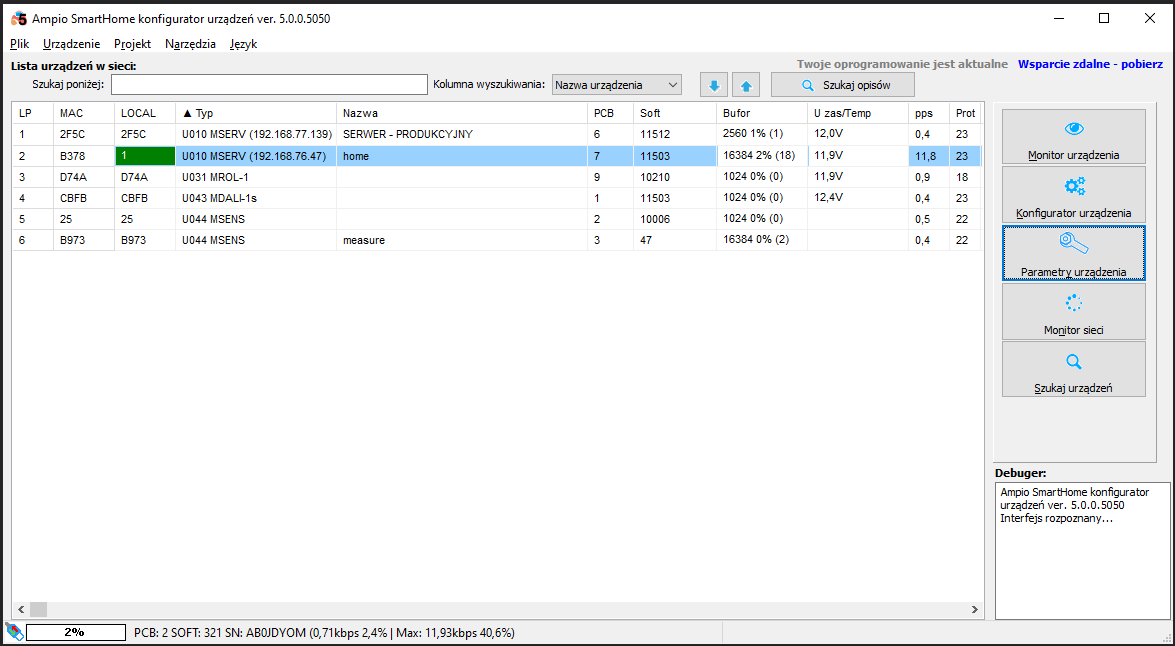Open Parametry urządzenia wrench button
The image size is (1175, 646).
1074,253
